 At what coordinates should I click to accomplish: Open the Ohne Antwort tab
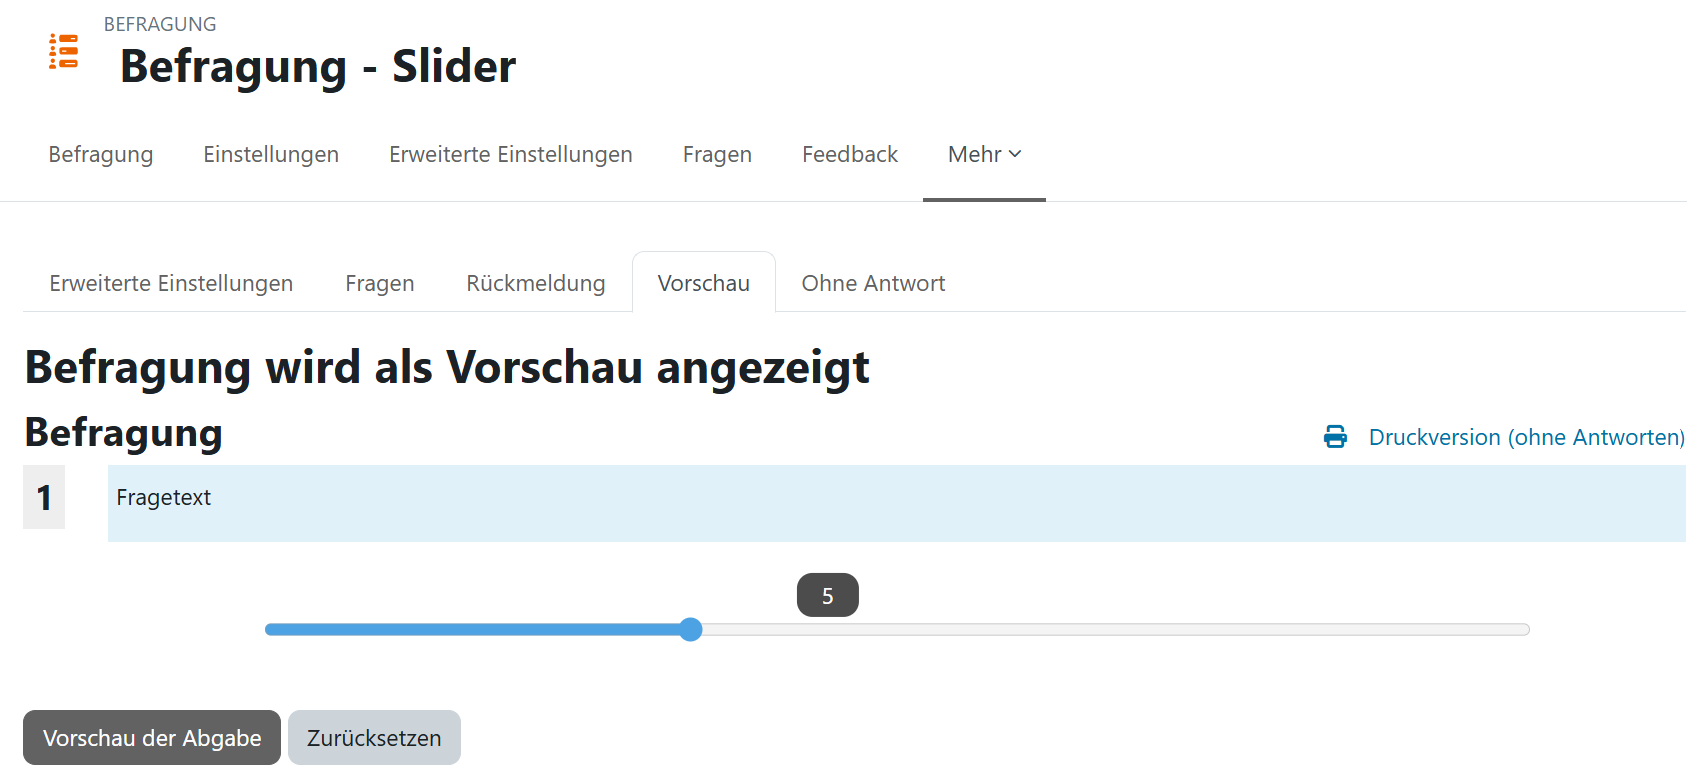tap(873, 284)
